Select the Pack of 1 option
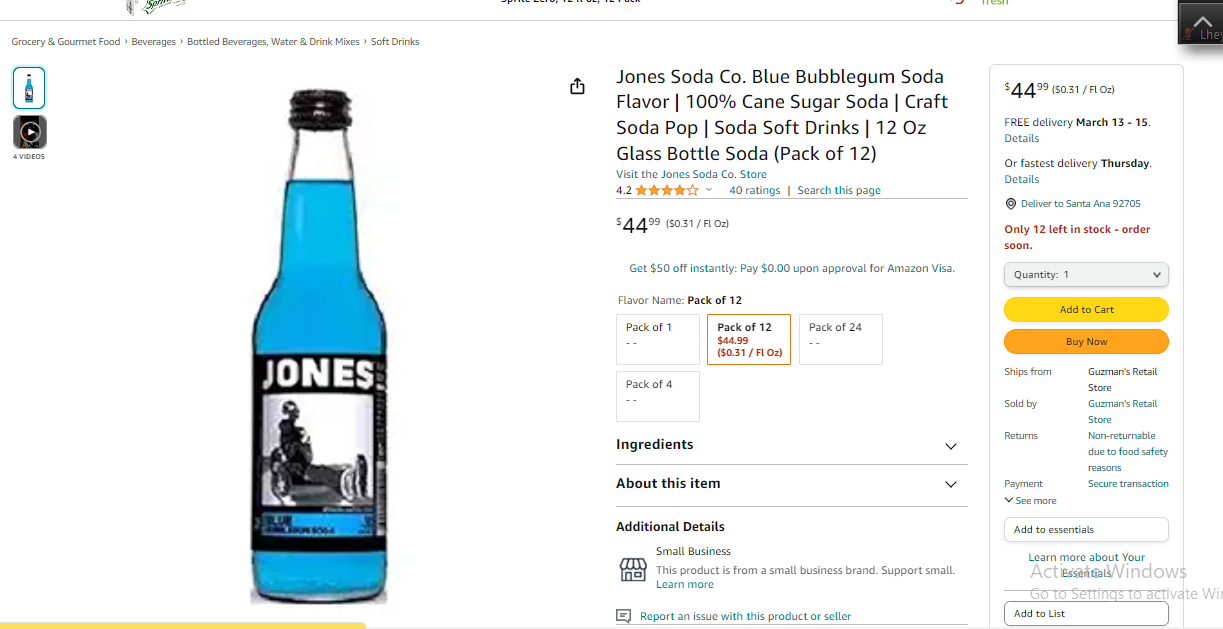 pyautogui.click(x=658, y=340)
